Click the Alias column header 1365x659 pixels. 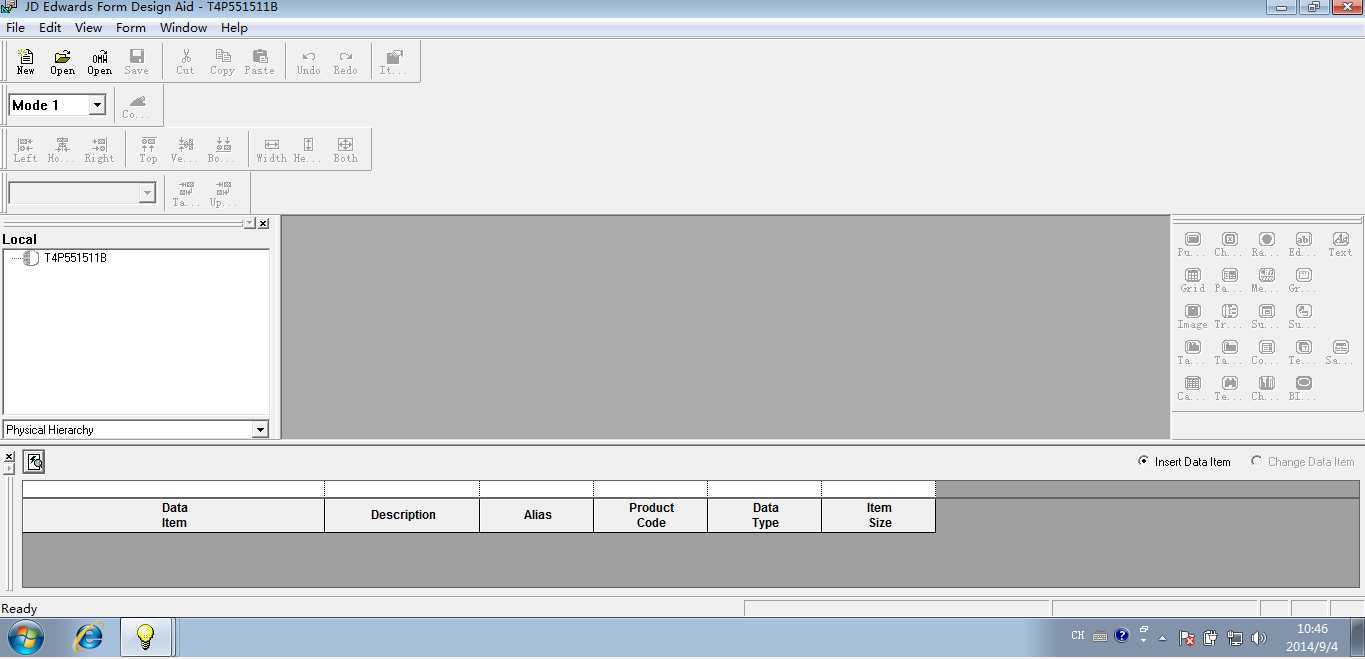(537, 515)
